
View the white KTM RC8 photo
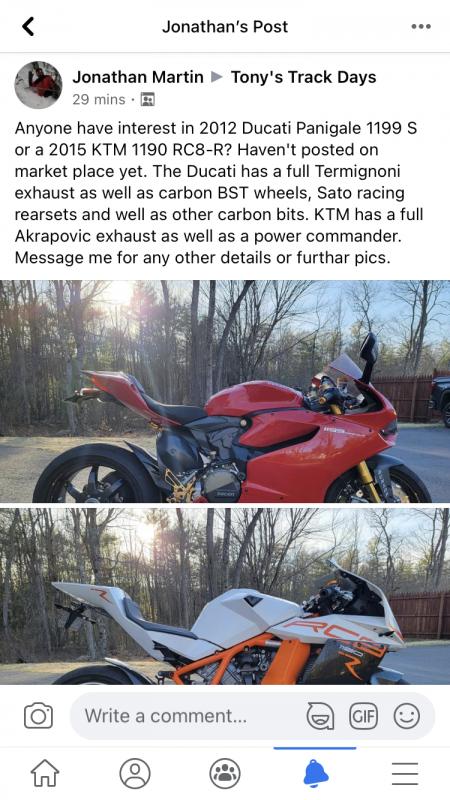[x=225, y=596]
